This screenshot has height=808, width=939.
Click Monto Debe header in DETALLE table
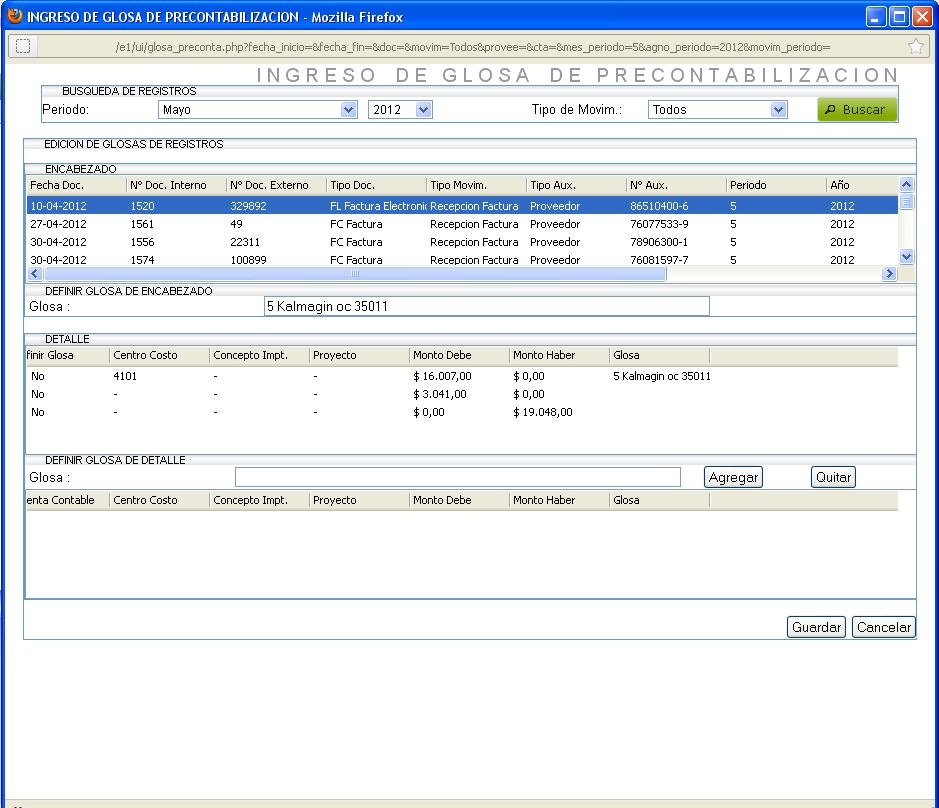(x=459, y=355)
